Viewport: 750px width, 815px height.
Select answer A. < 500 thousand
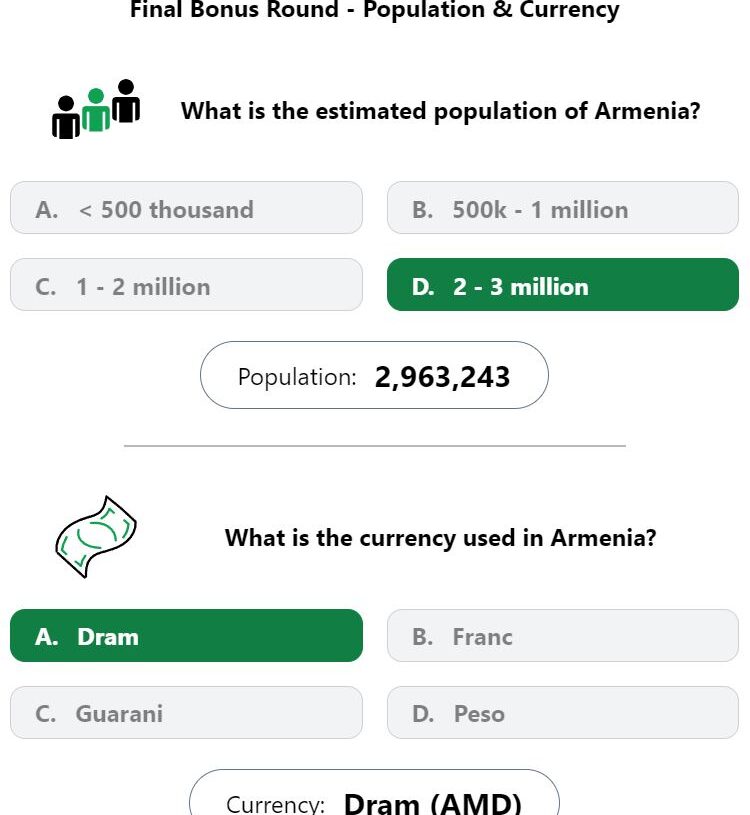(186, 208)
